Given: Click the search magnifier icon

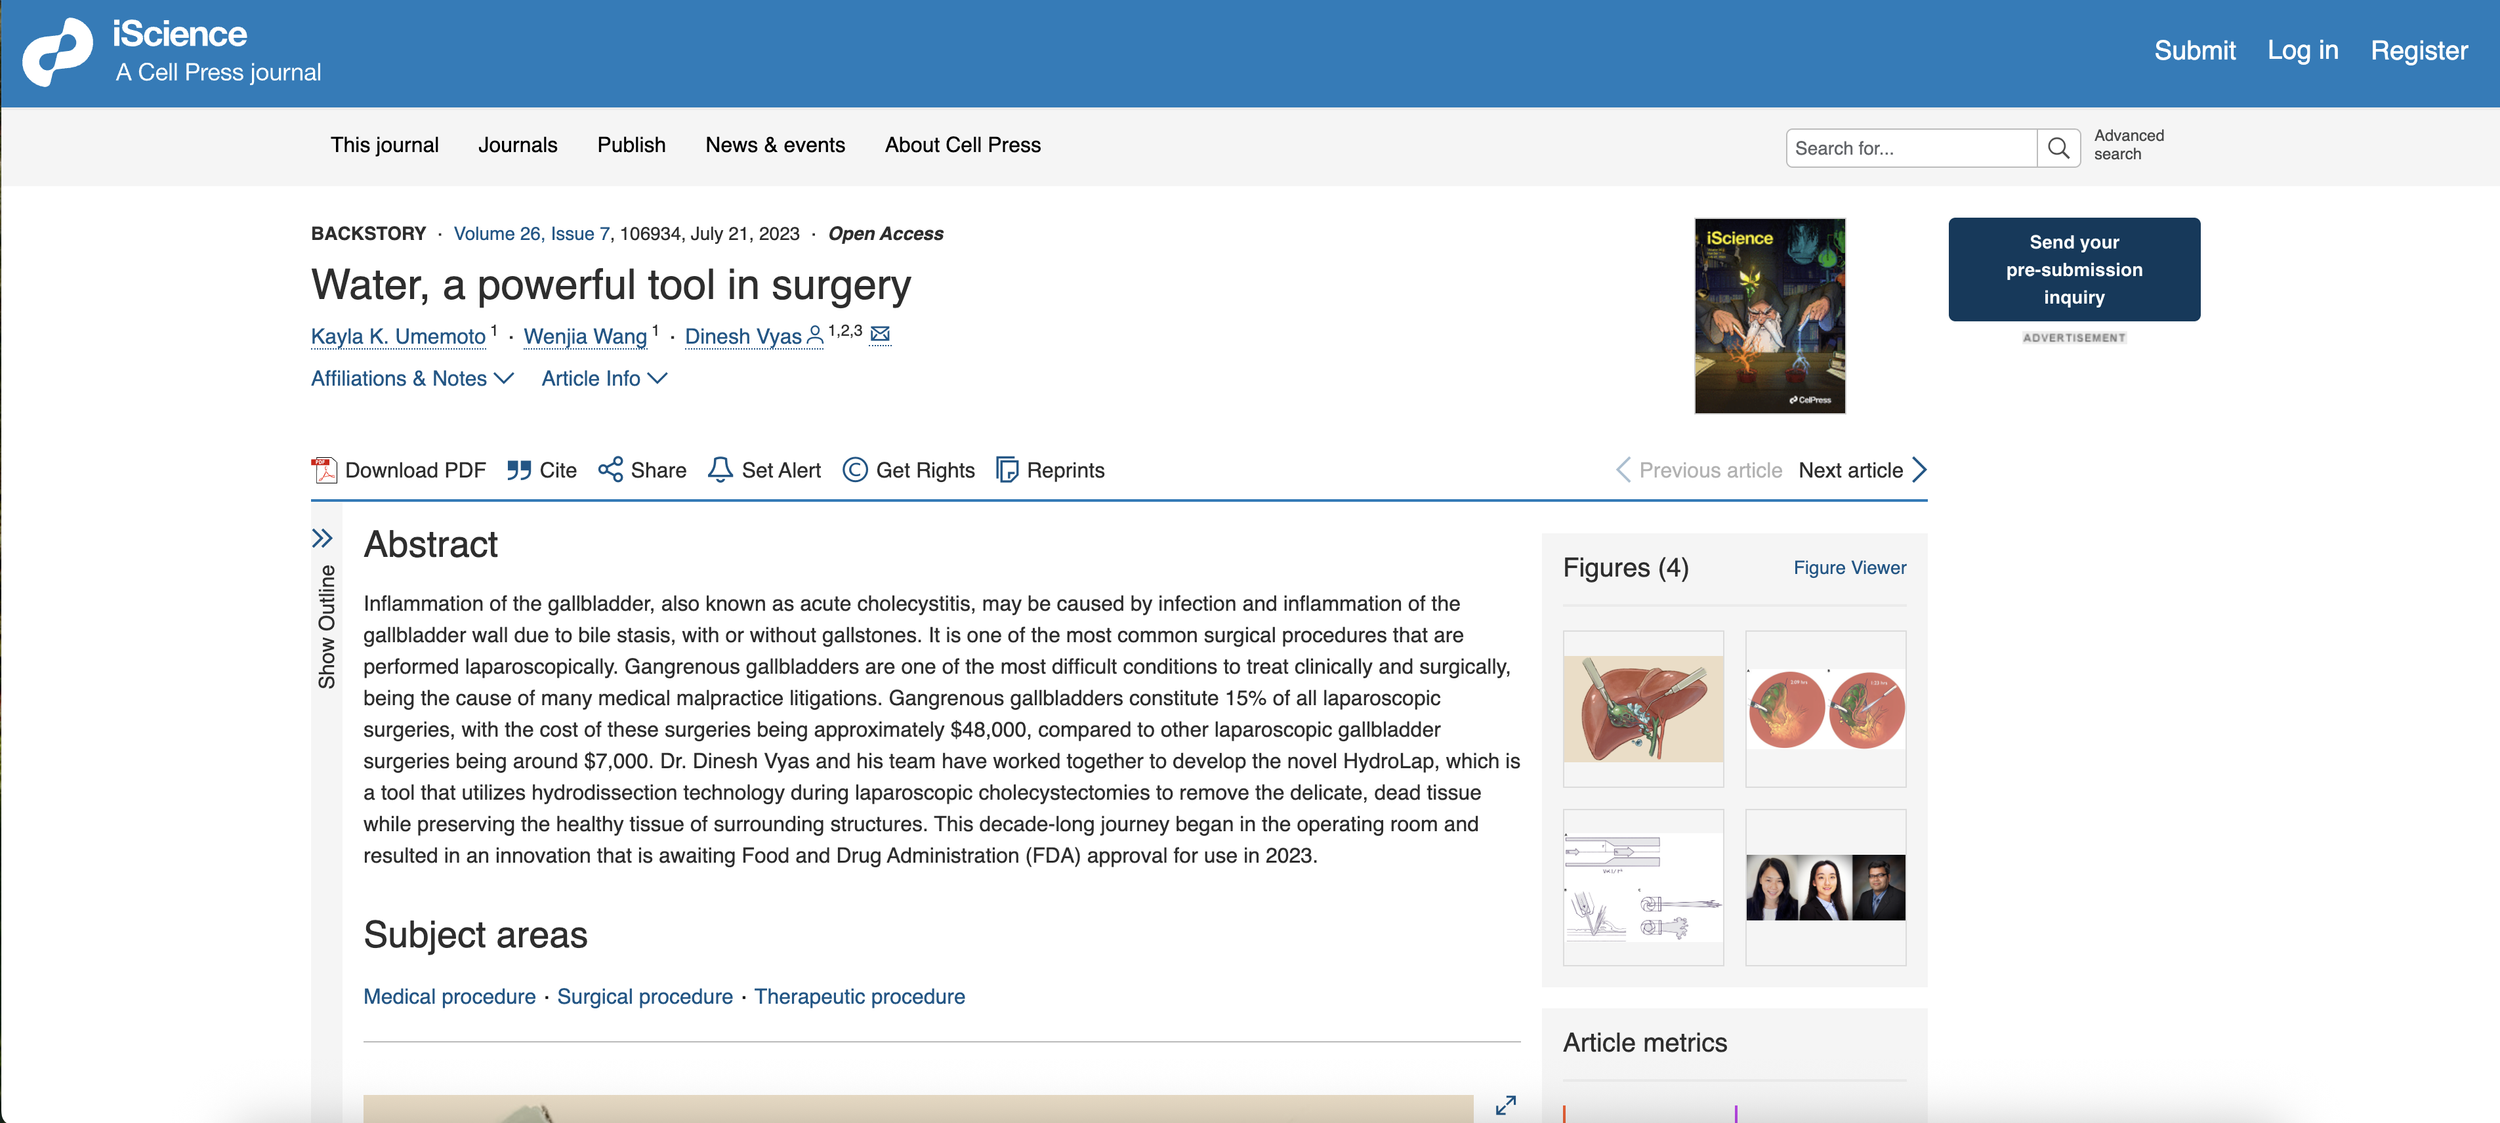Looking at the screenshot, I should (x=2058, y=148).
